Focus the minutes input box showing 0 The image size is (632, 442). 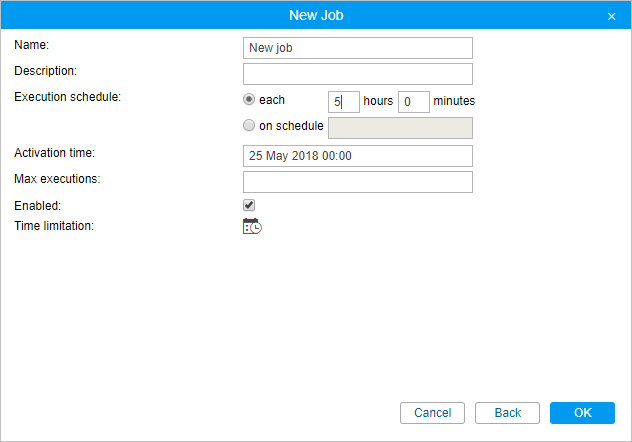pyautogui.click(x=414, y=102)
